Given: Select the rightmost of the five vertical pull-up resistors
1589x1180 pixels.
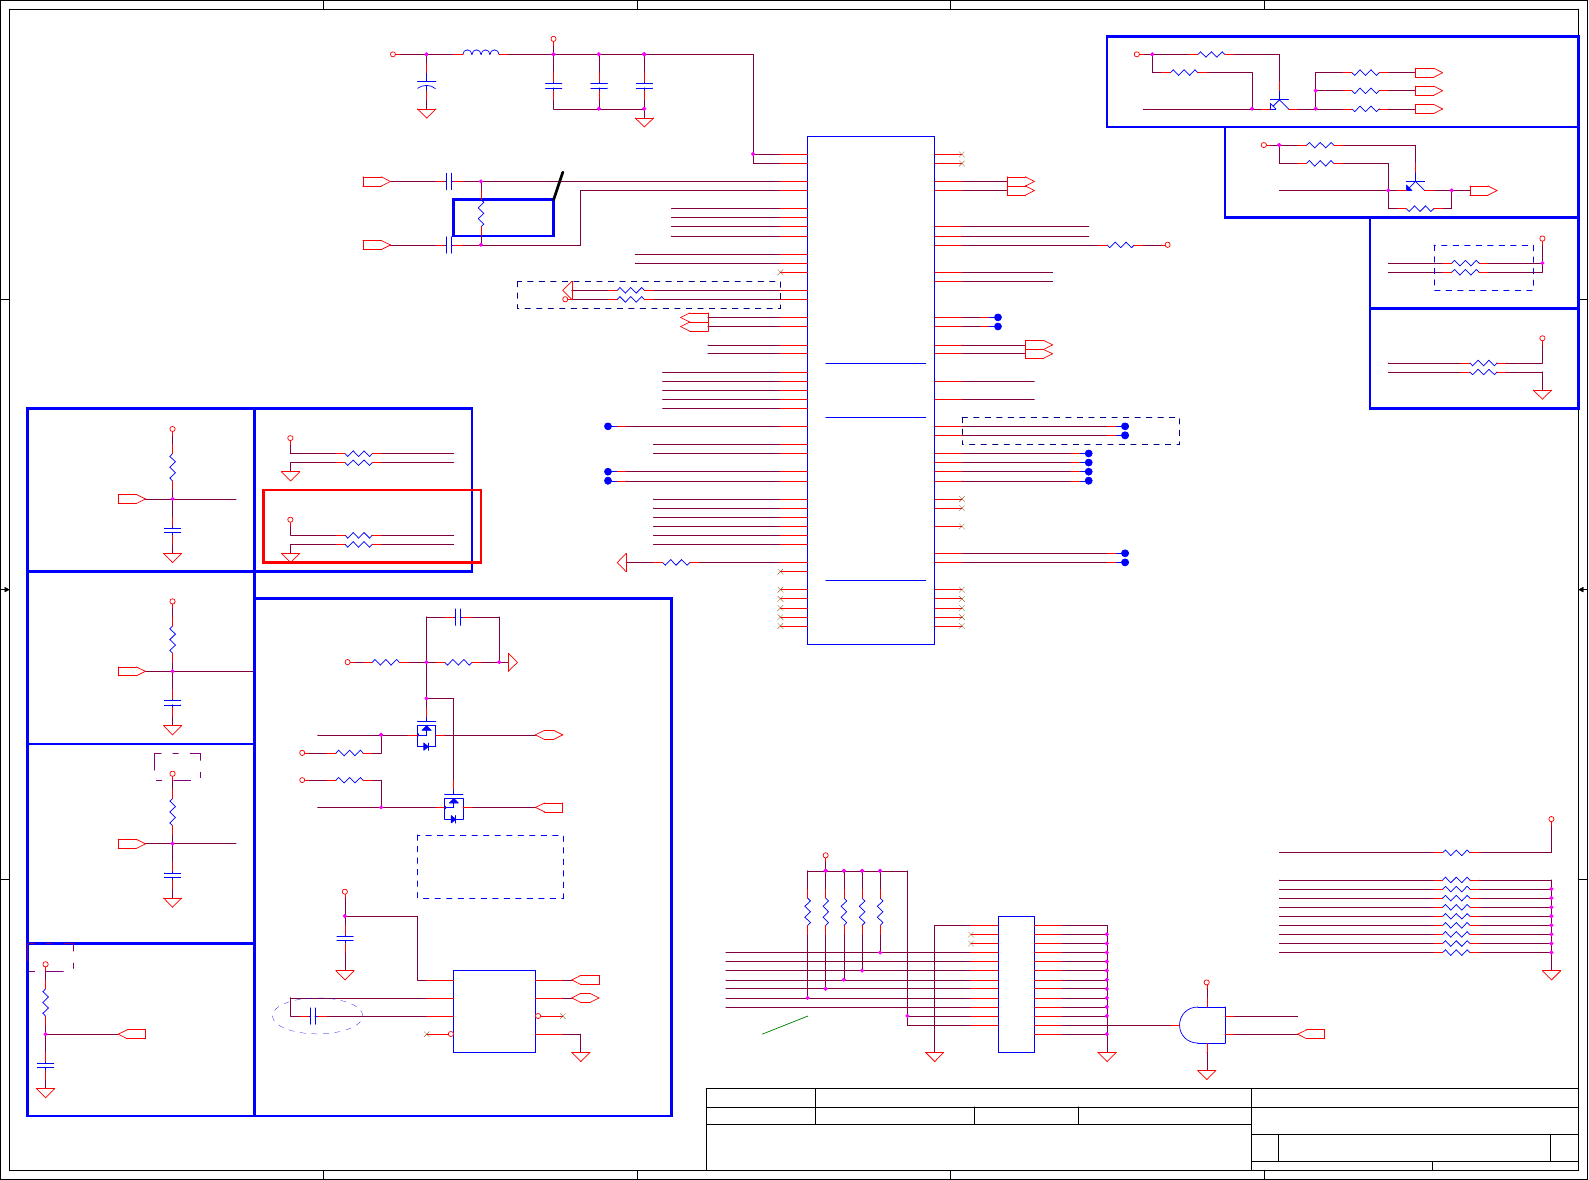Looking at the screenshot, I should click(x=880, y=912).
